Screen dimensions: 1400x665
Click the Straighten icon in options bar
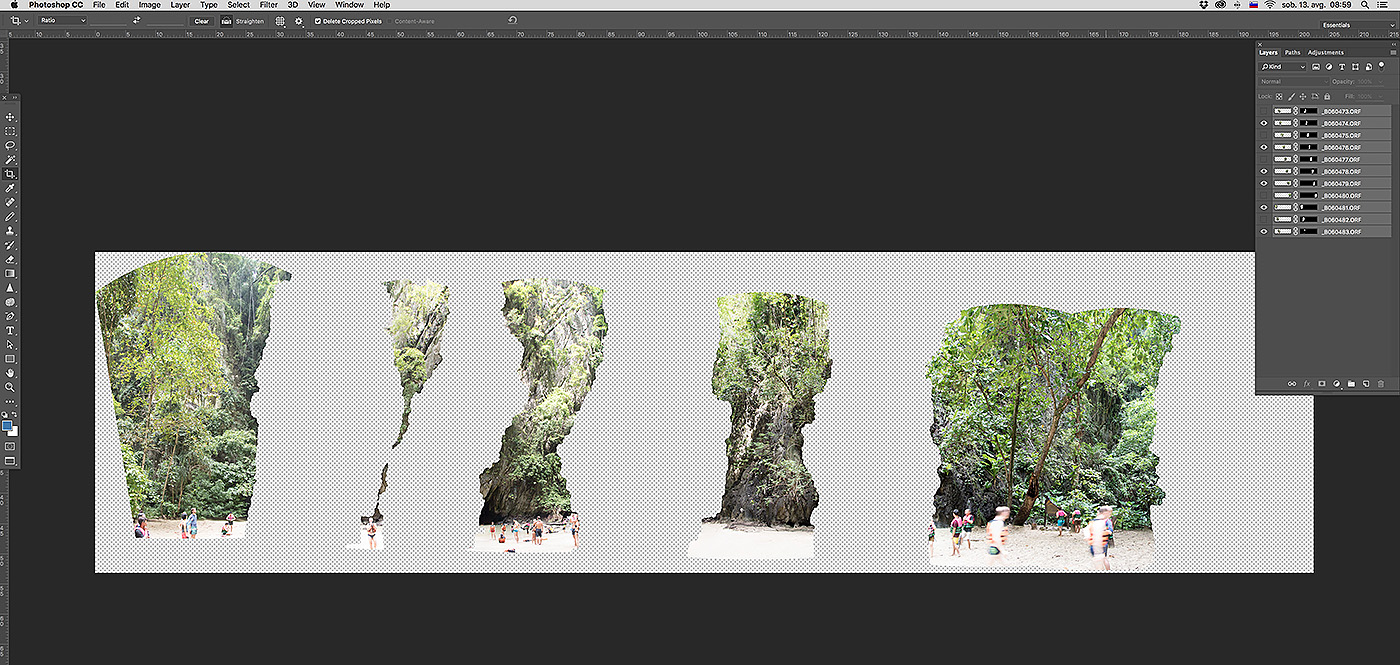tap(227, 21)
